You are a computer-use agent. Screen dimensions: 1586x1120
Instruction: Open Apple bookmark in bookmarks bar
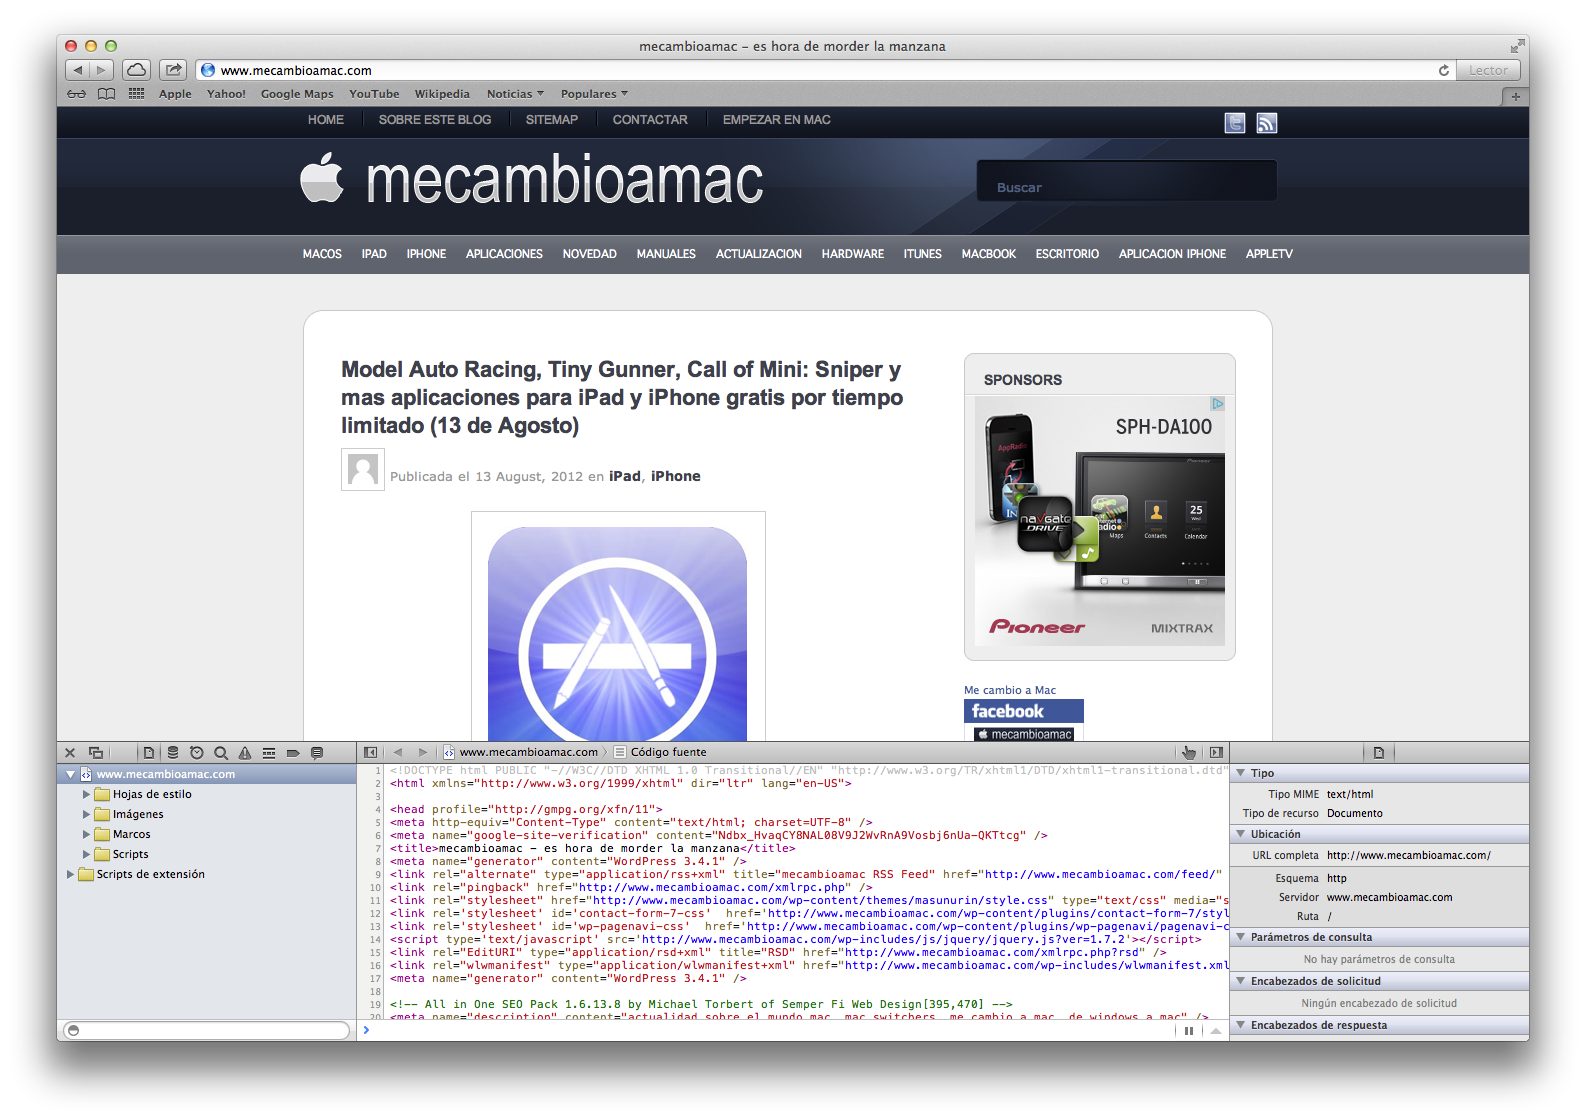pos(175,94)
